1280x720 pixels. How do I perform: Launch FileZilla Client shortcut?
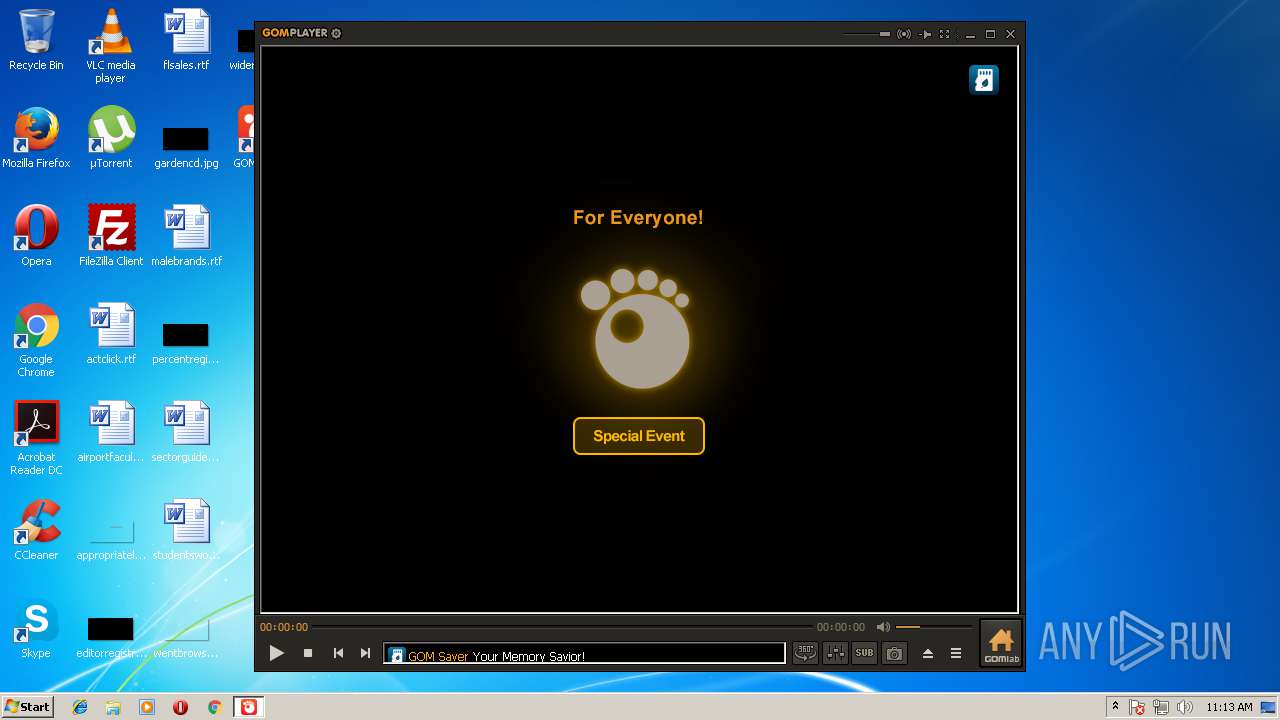tap(111, 236)
